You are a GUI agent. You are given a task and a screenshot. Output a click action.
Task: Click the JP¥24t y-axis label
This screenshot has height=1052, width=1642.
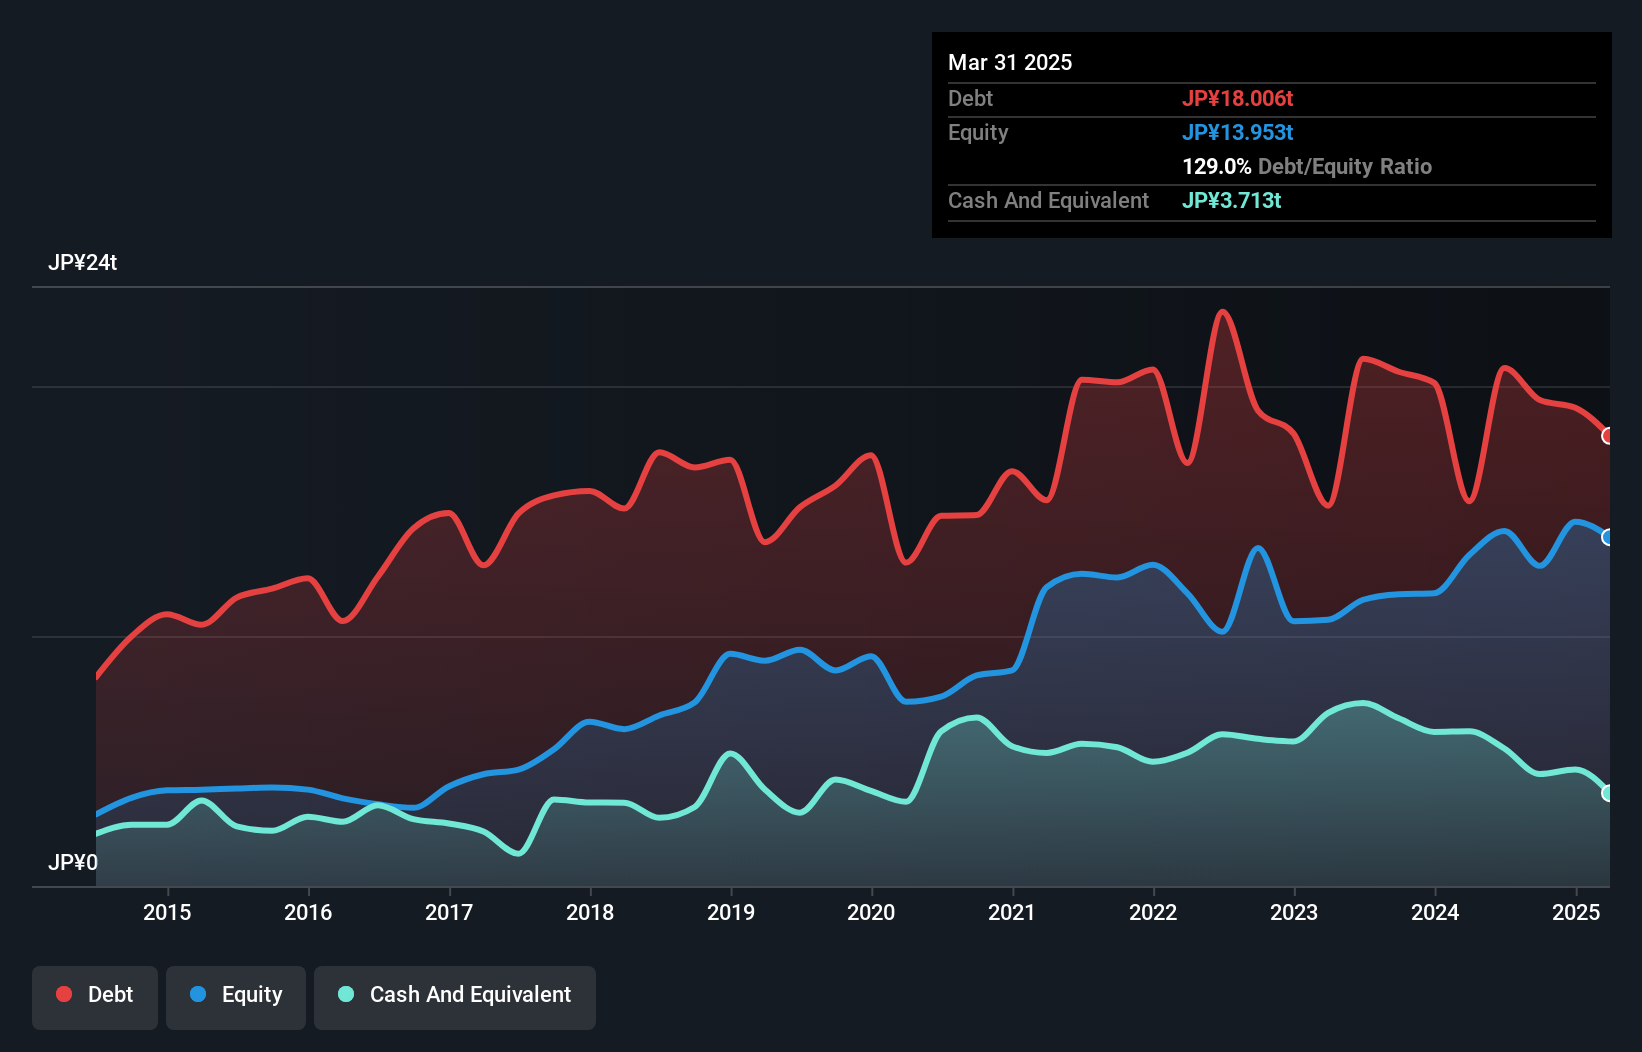pyautogui.click(x=83, y=263)
